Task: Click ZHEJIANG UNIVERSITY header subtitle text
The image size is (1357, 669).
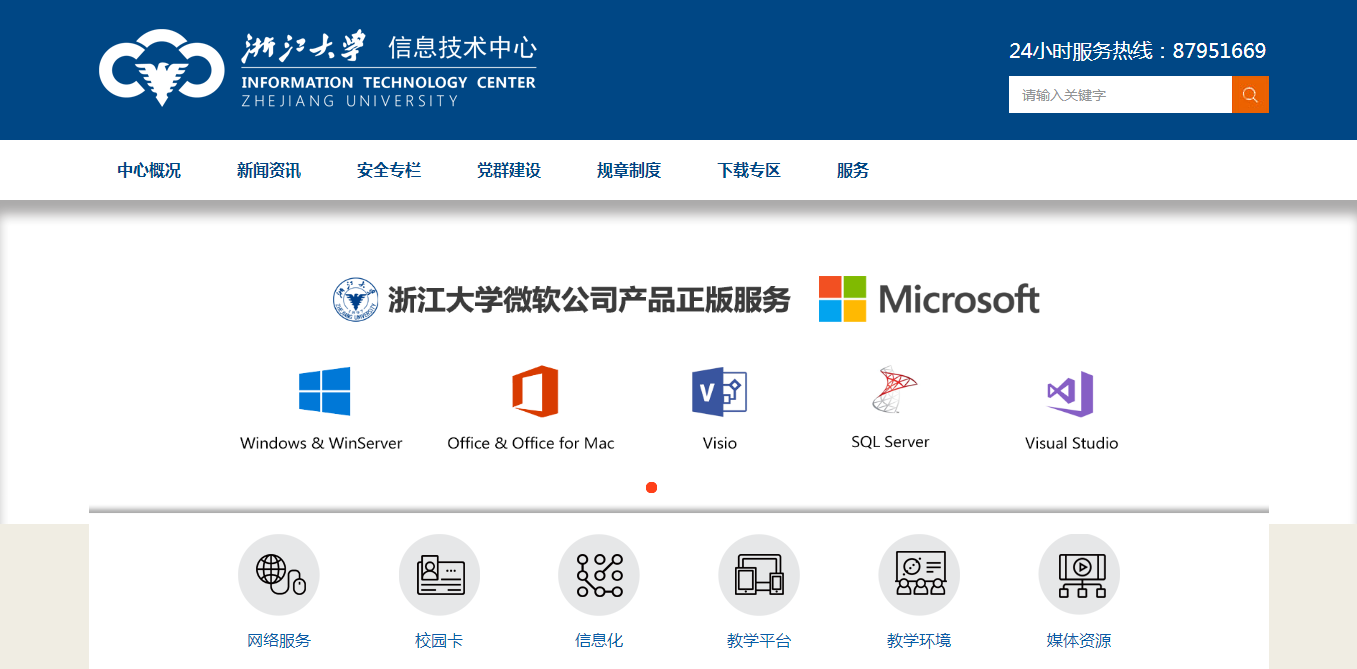Action: [350, 101]
